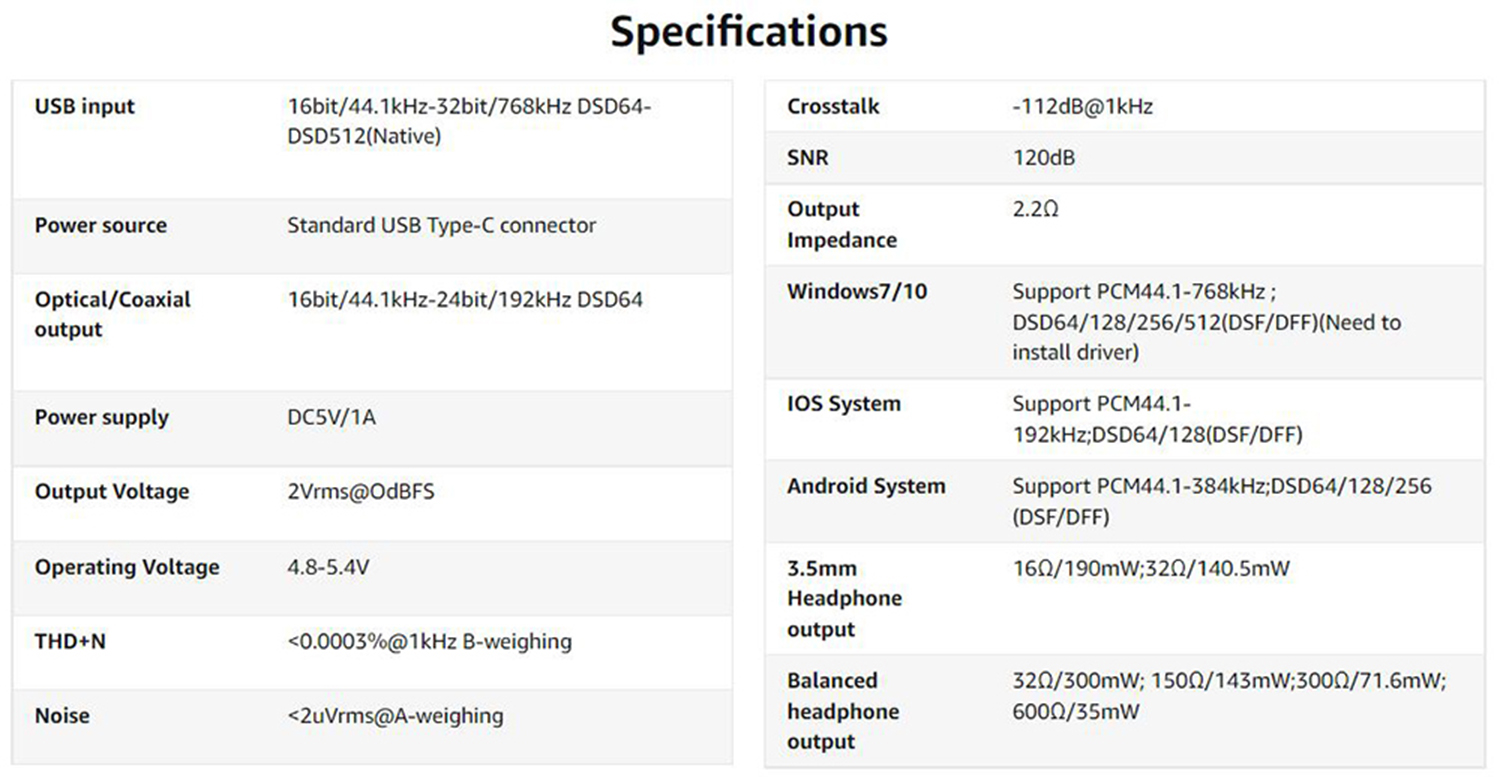Click the IOS System label
The height and width of the screenshot is (777, 1500).
844,404
